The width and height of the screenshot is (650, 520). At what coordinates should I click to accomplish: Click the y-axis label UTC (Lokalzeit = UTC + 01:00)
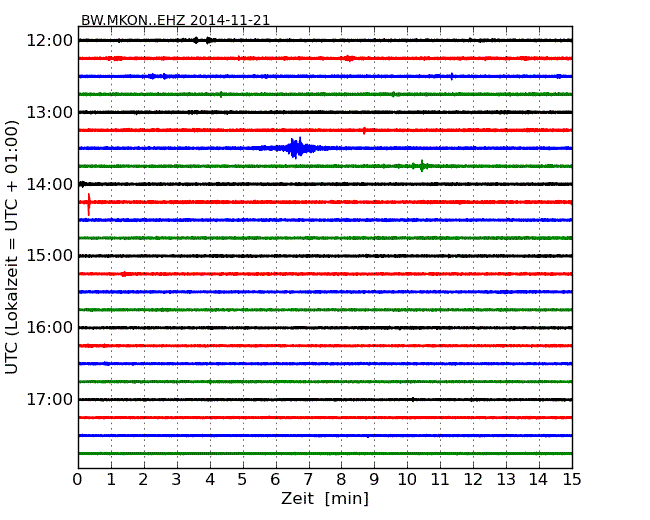pos(11,248)
